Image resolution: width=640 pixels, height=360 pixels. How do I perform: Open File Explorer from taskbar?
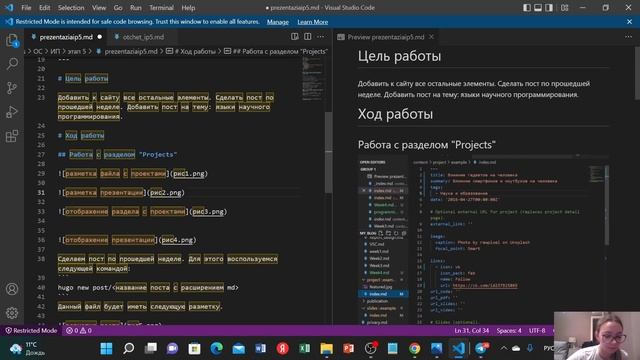(327, 349)
